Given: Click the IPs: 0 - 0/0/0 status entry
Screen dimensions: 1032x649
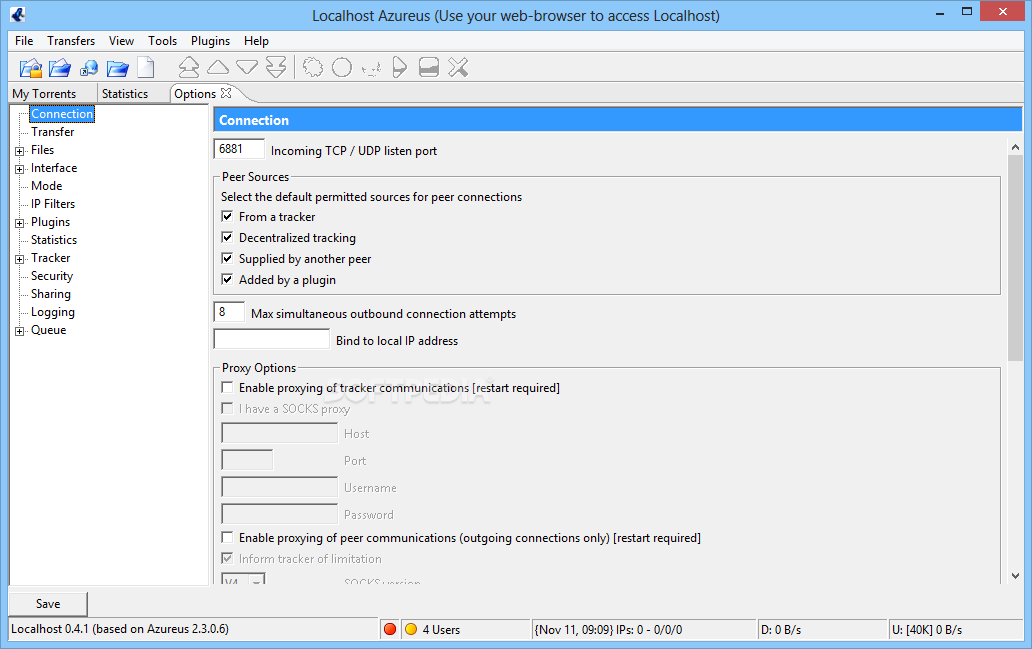Looking at the screenshot, I should click(x=608, y=630).
